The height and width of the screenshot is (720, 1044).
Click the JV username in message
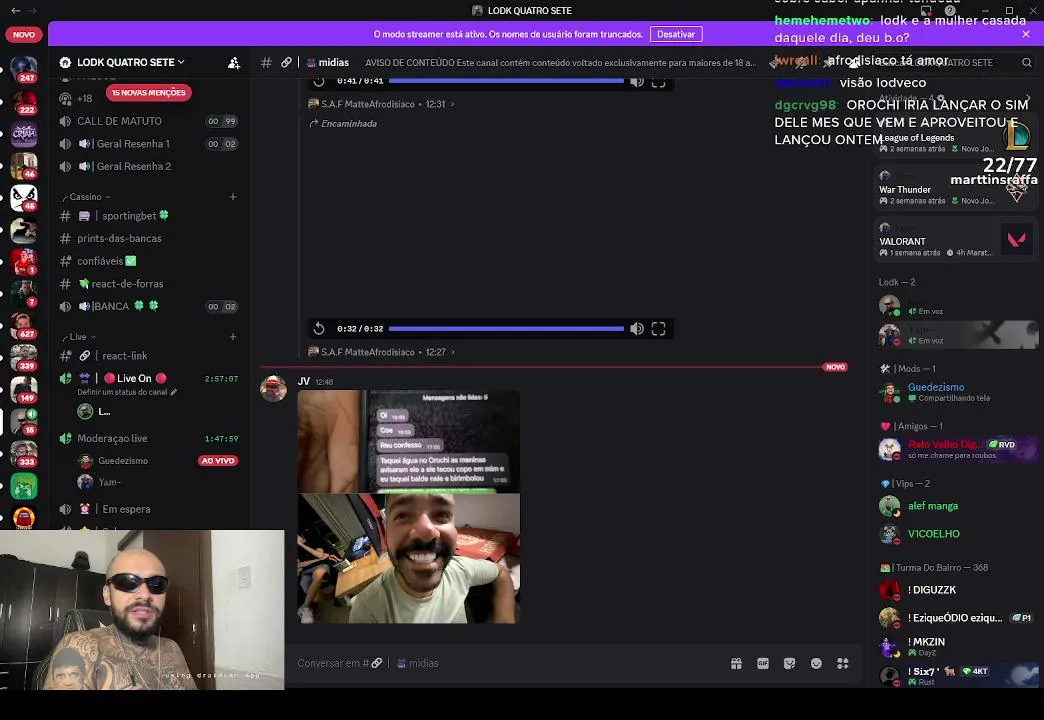tap(304, 382)
